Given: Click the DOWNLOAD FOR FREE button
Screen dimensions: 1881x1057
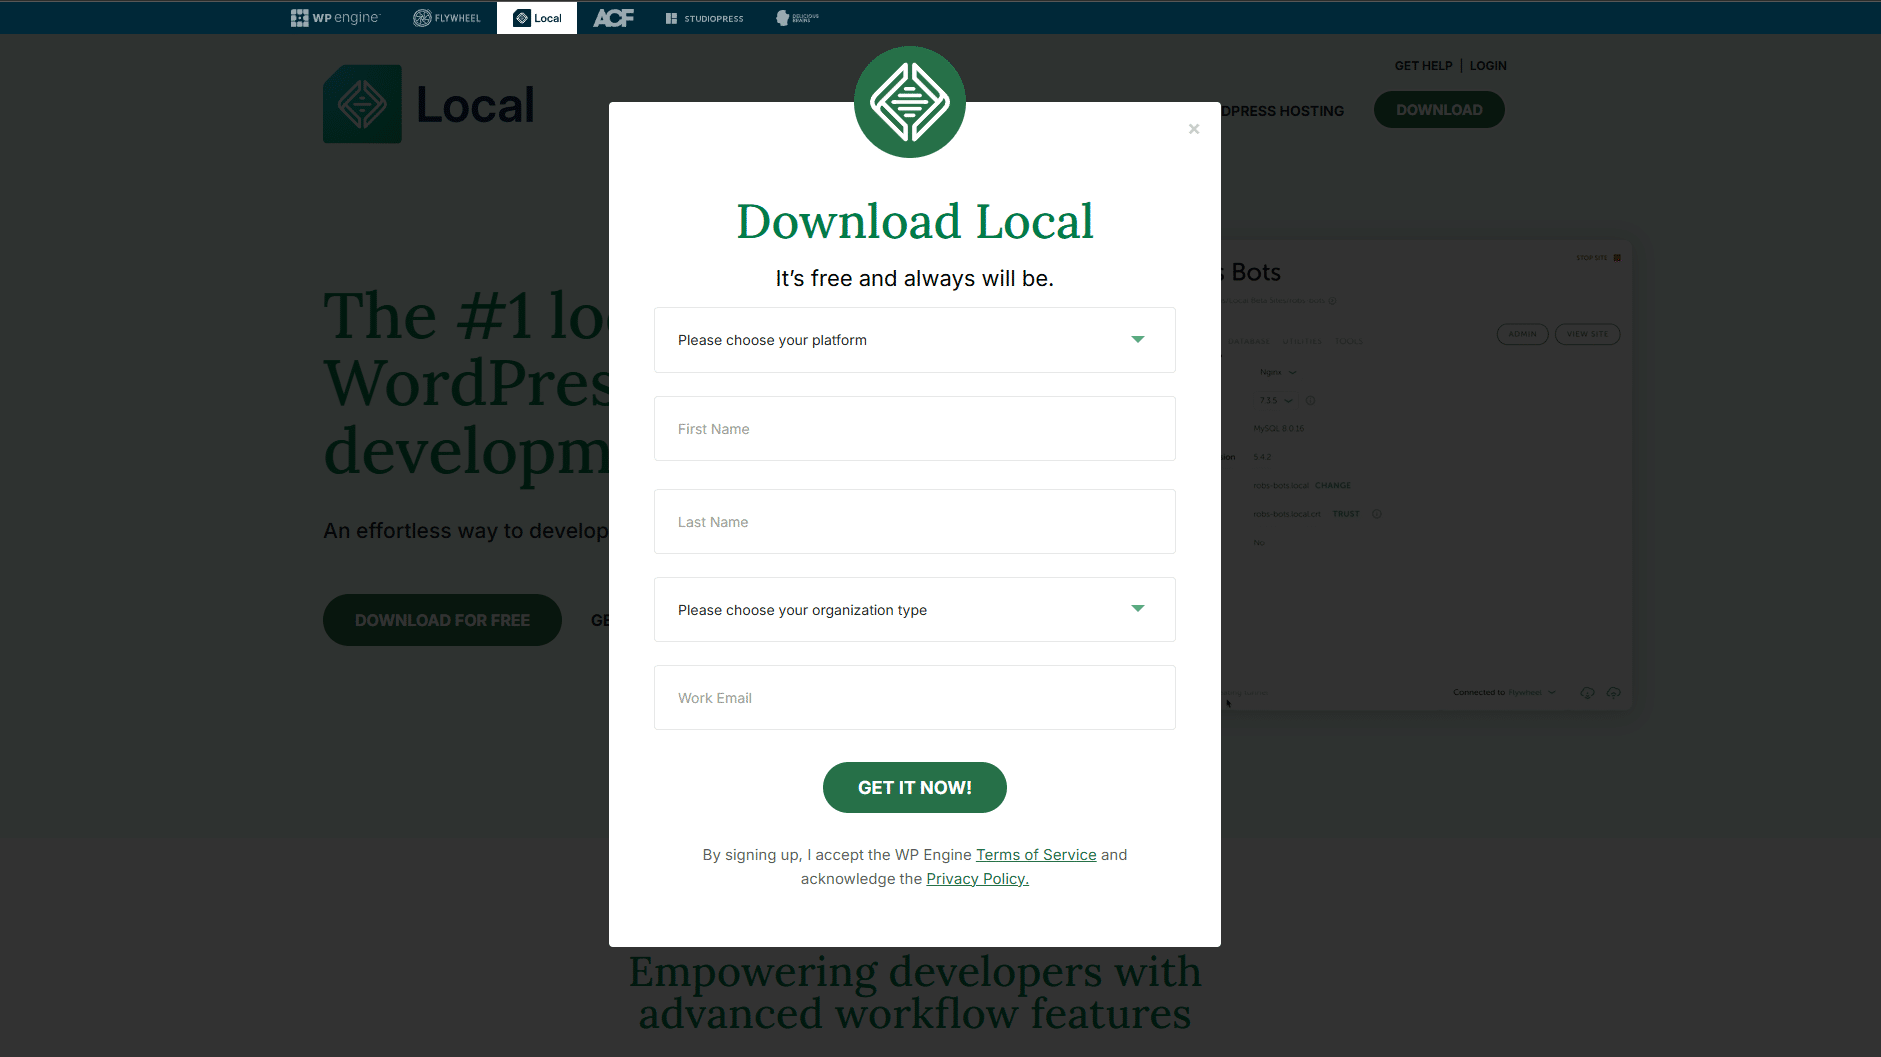Looking at the screenshot, I should tap(442, 620).
